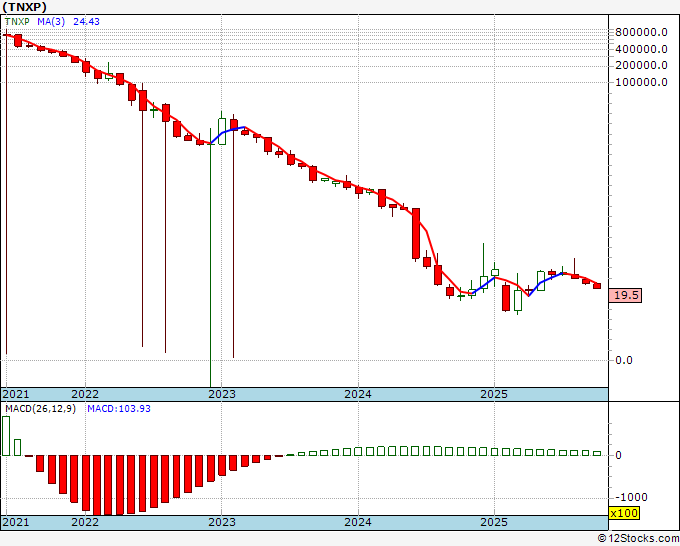
Task: Click the MACD:103.93 value label
Action: [119, 409]
